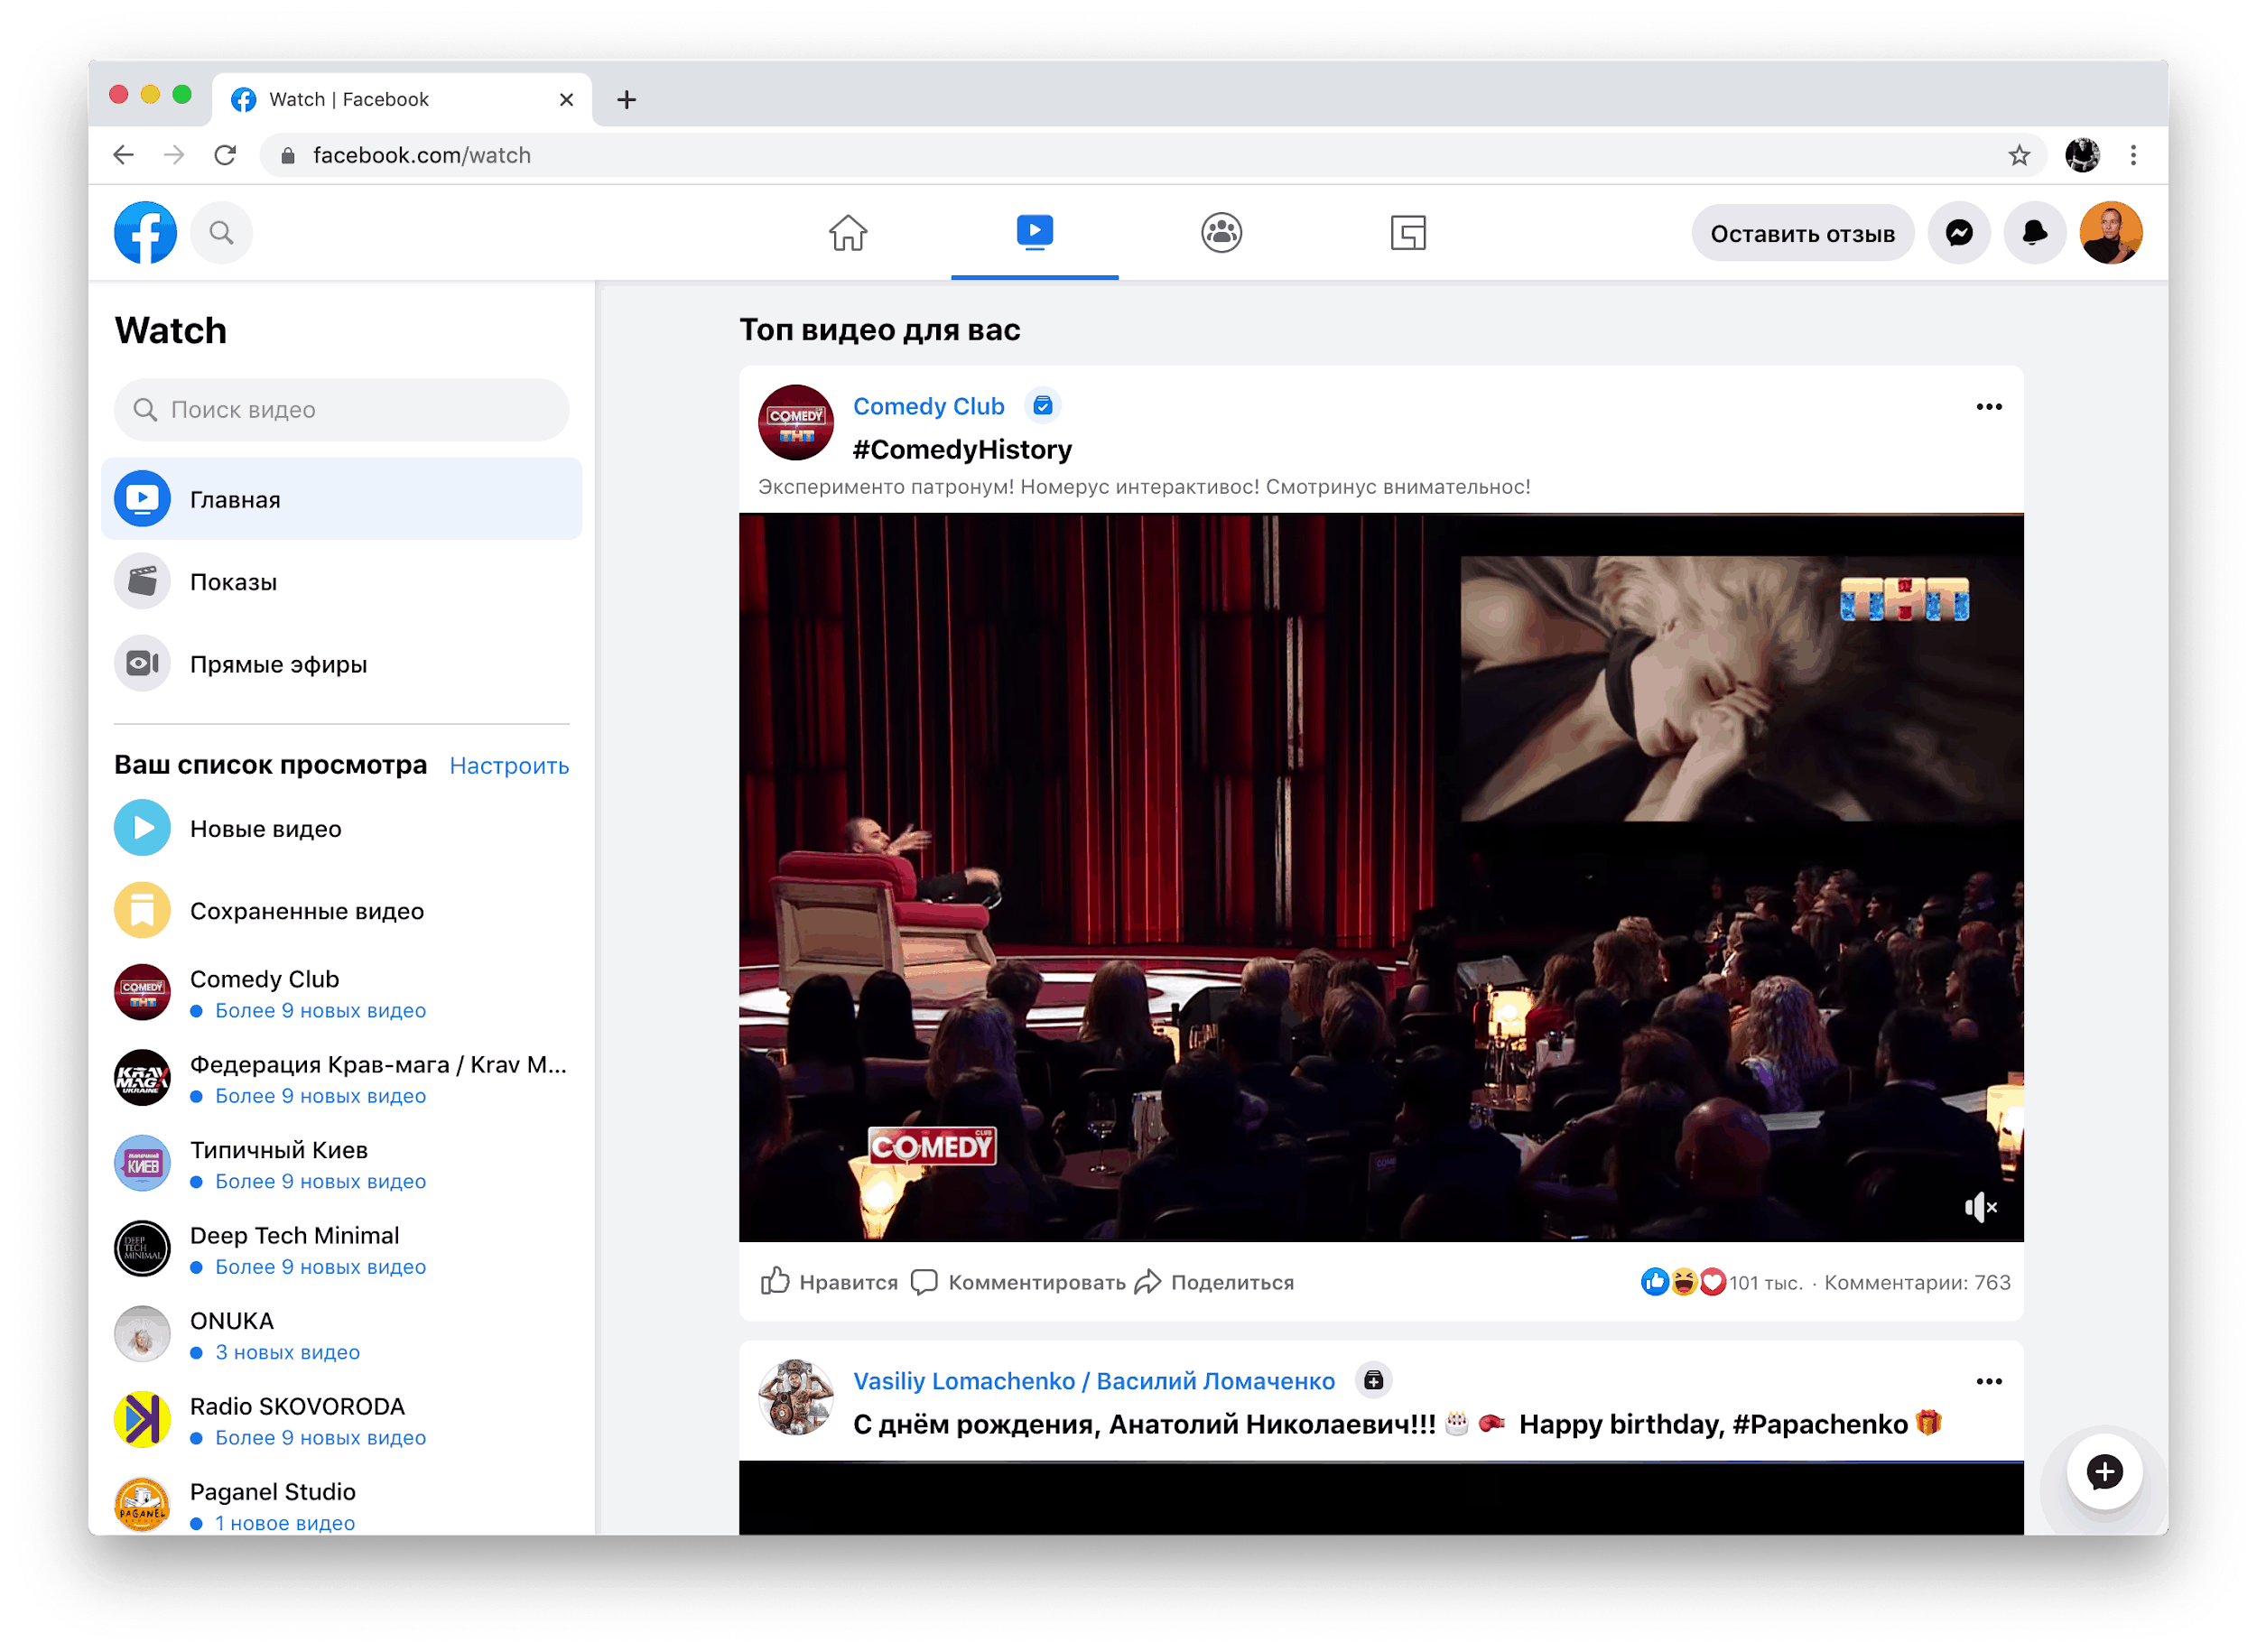
Task: Click the #ComedyHistory post title
Action: [962, 450]
